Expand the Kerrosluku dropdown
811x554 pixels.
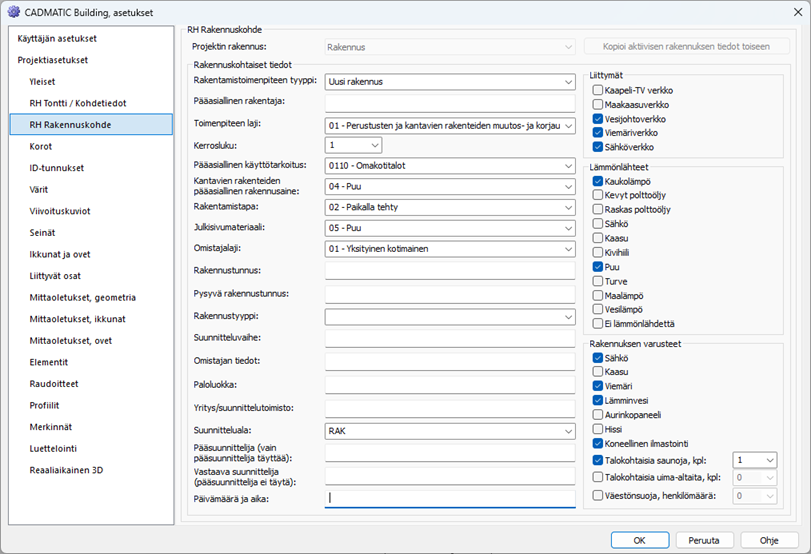pyautogui.click(x=353, y=145)
